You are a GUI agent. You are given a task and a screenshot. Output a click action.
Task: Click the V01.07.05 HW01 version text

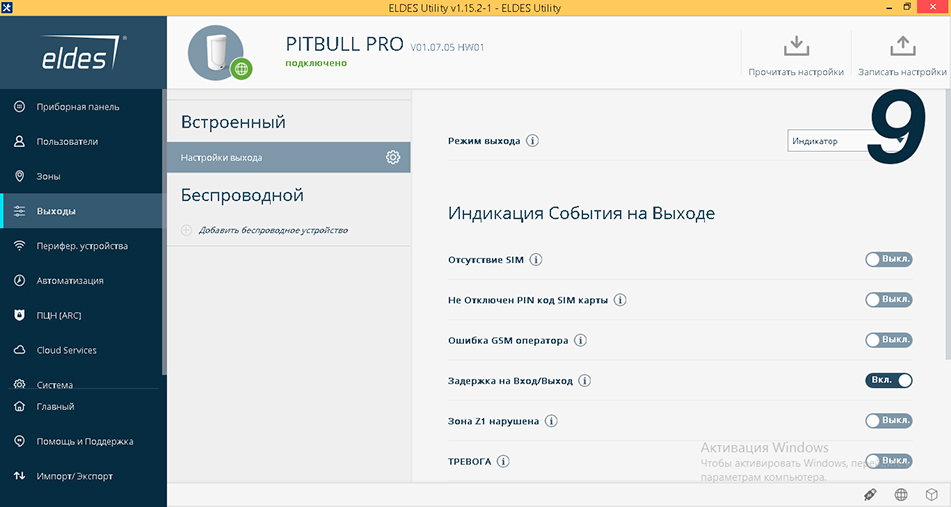click(448, 47)
